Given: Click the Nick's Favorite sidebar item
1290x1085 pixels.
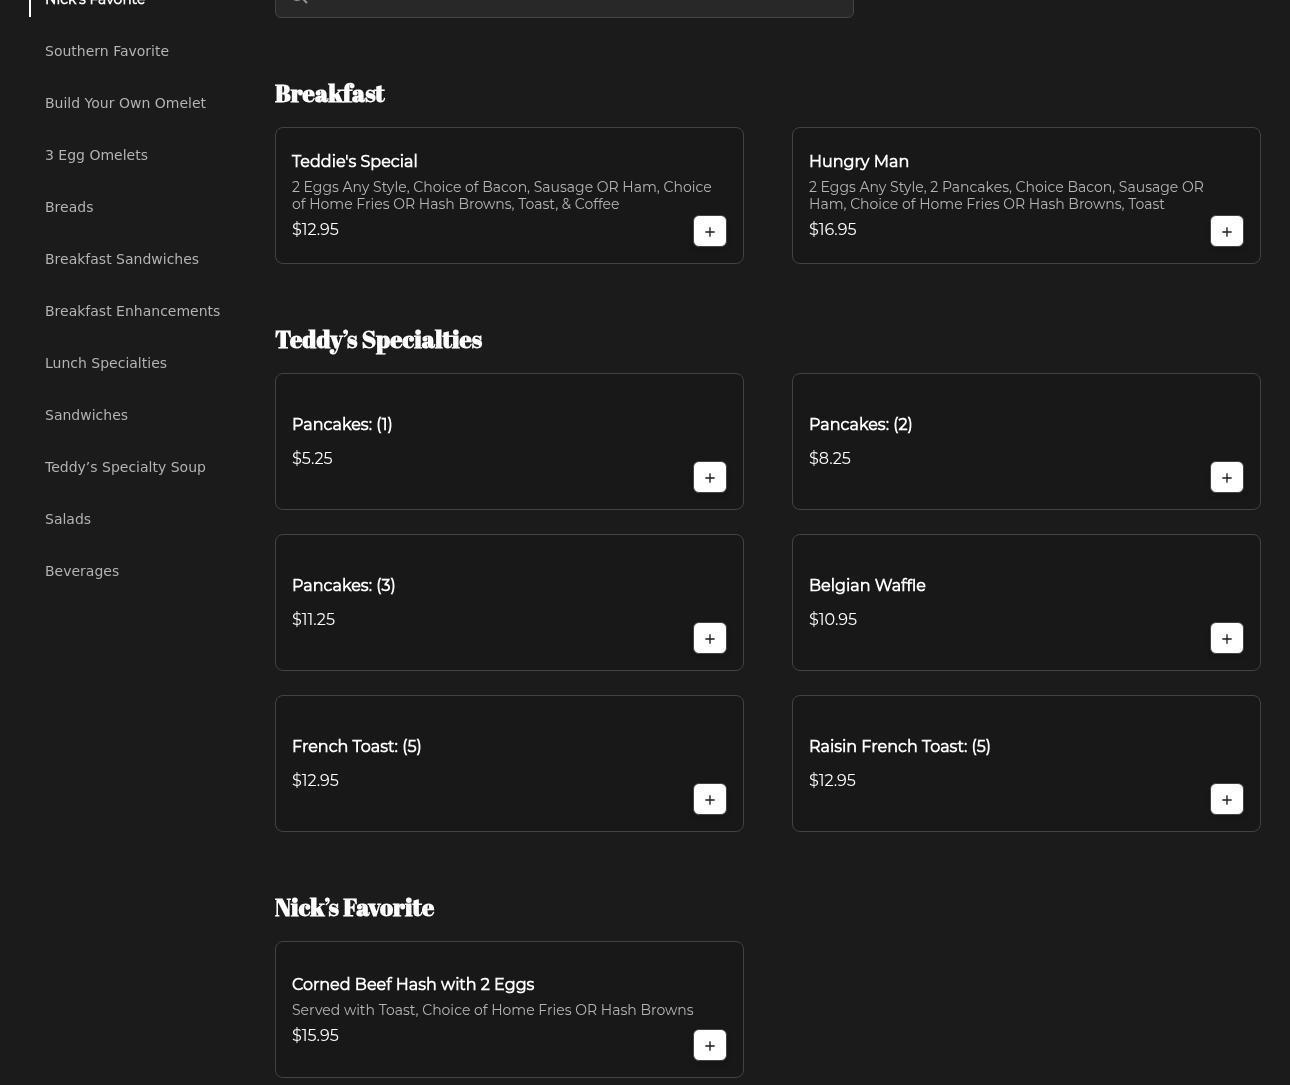Looking at the screenshot, I should pos(95,3).
